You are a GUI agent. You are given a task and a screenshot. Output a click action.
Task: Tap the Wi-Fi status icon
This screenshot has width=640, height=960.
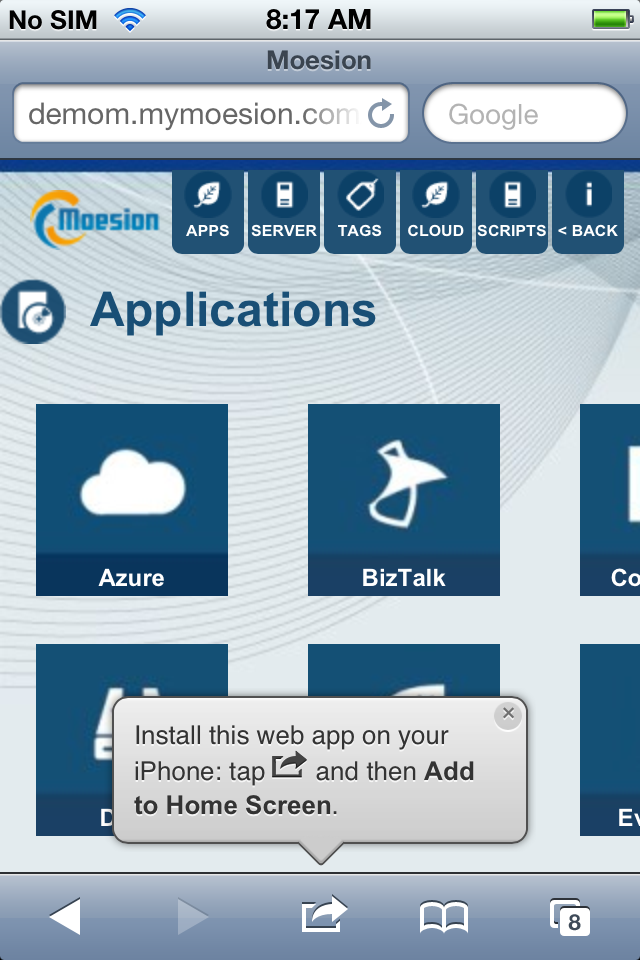click(x=130, y=20)
